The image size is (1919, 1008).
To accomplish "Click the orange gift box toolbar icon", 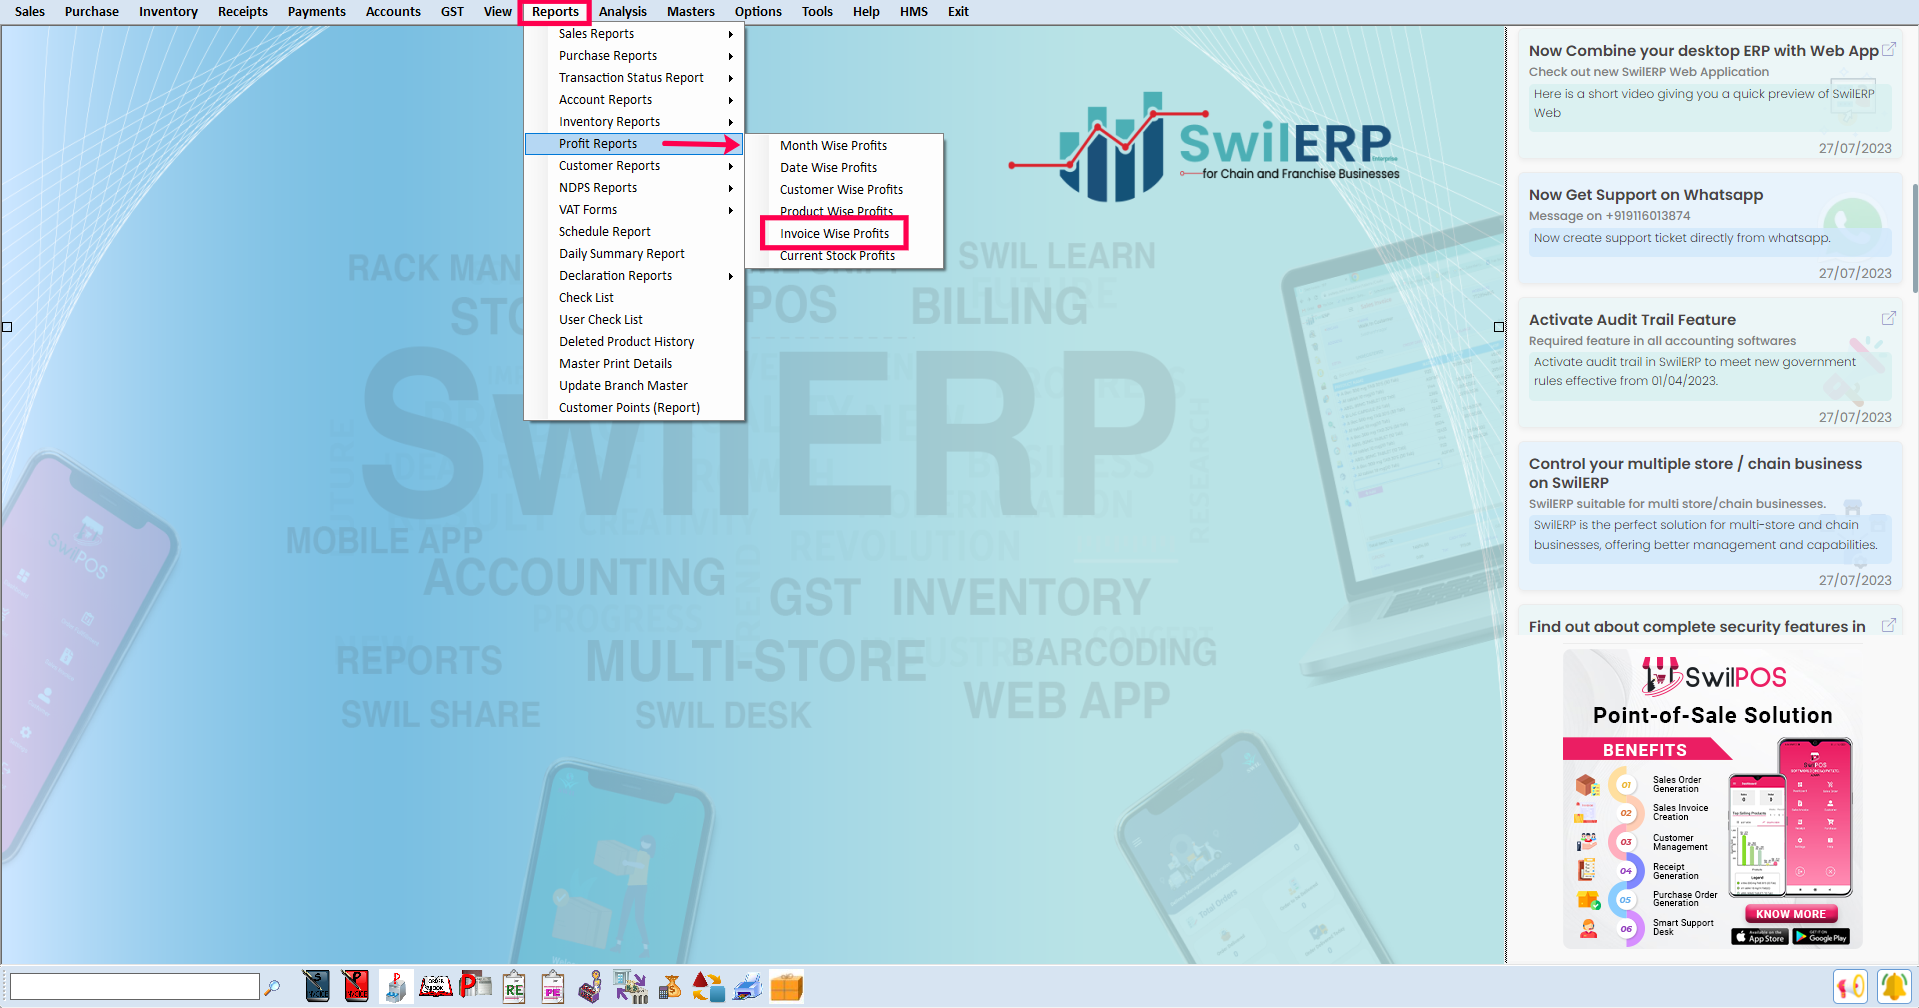I will coord(786,986).
